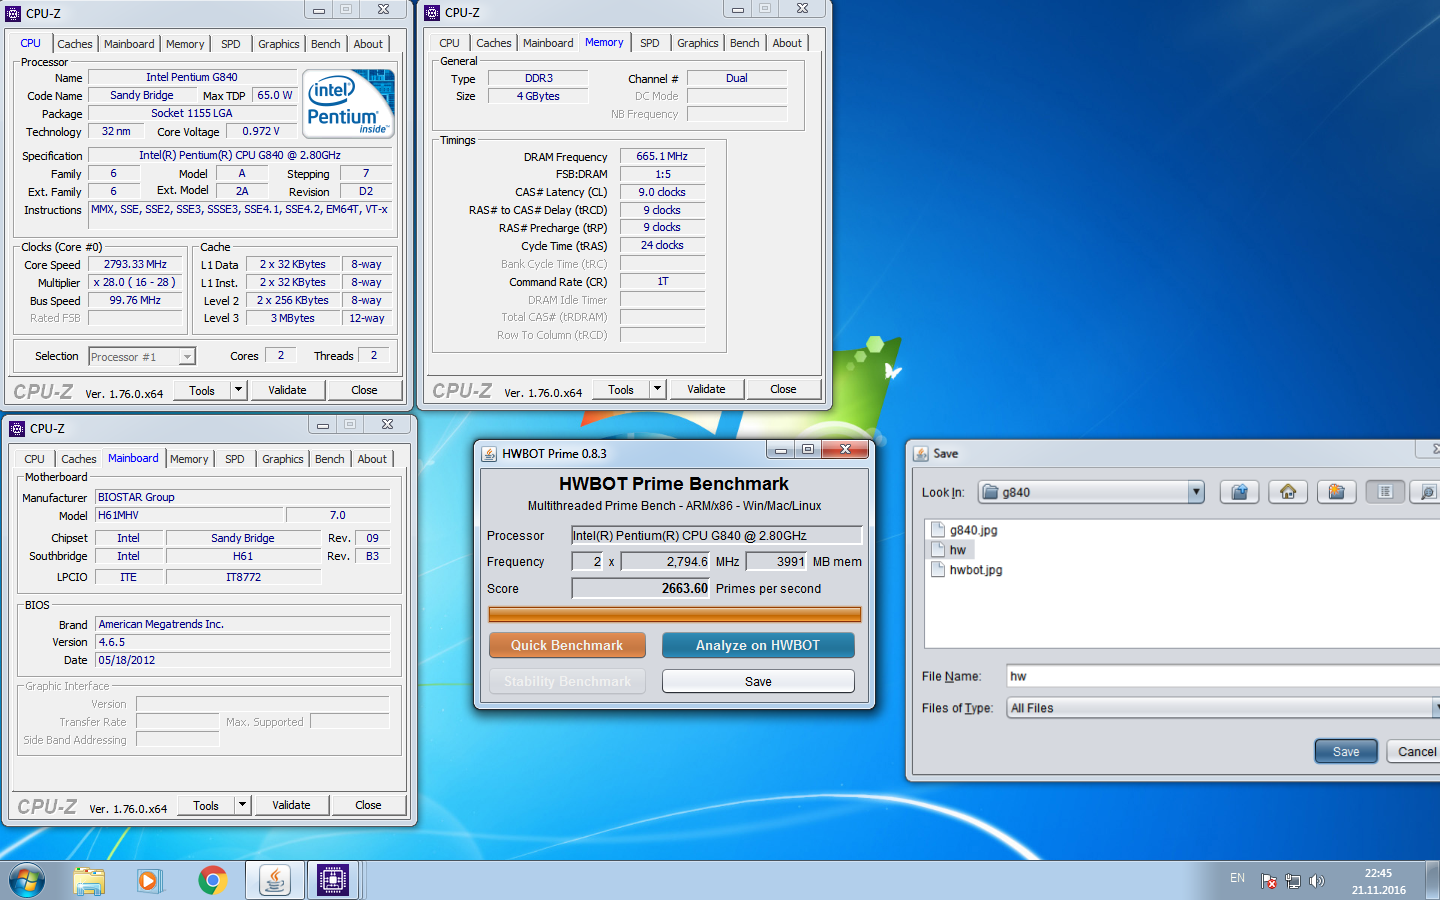1440x900 pixels.
Task: Switch to the Java app on taskbar
Action: click(x=274, y=880)
